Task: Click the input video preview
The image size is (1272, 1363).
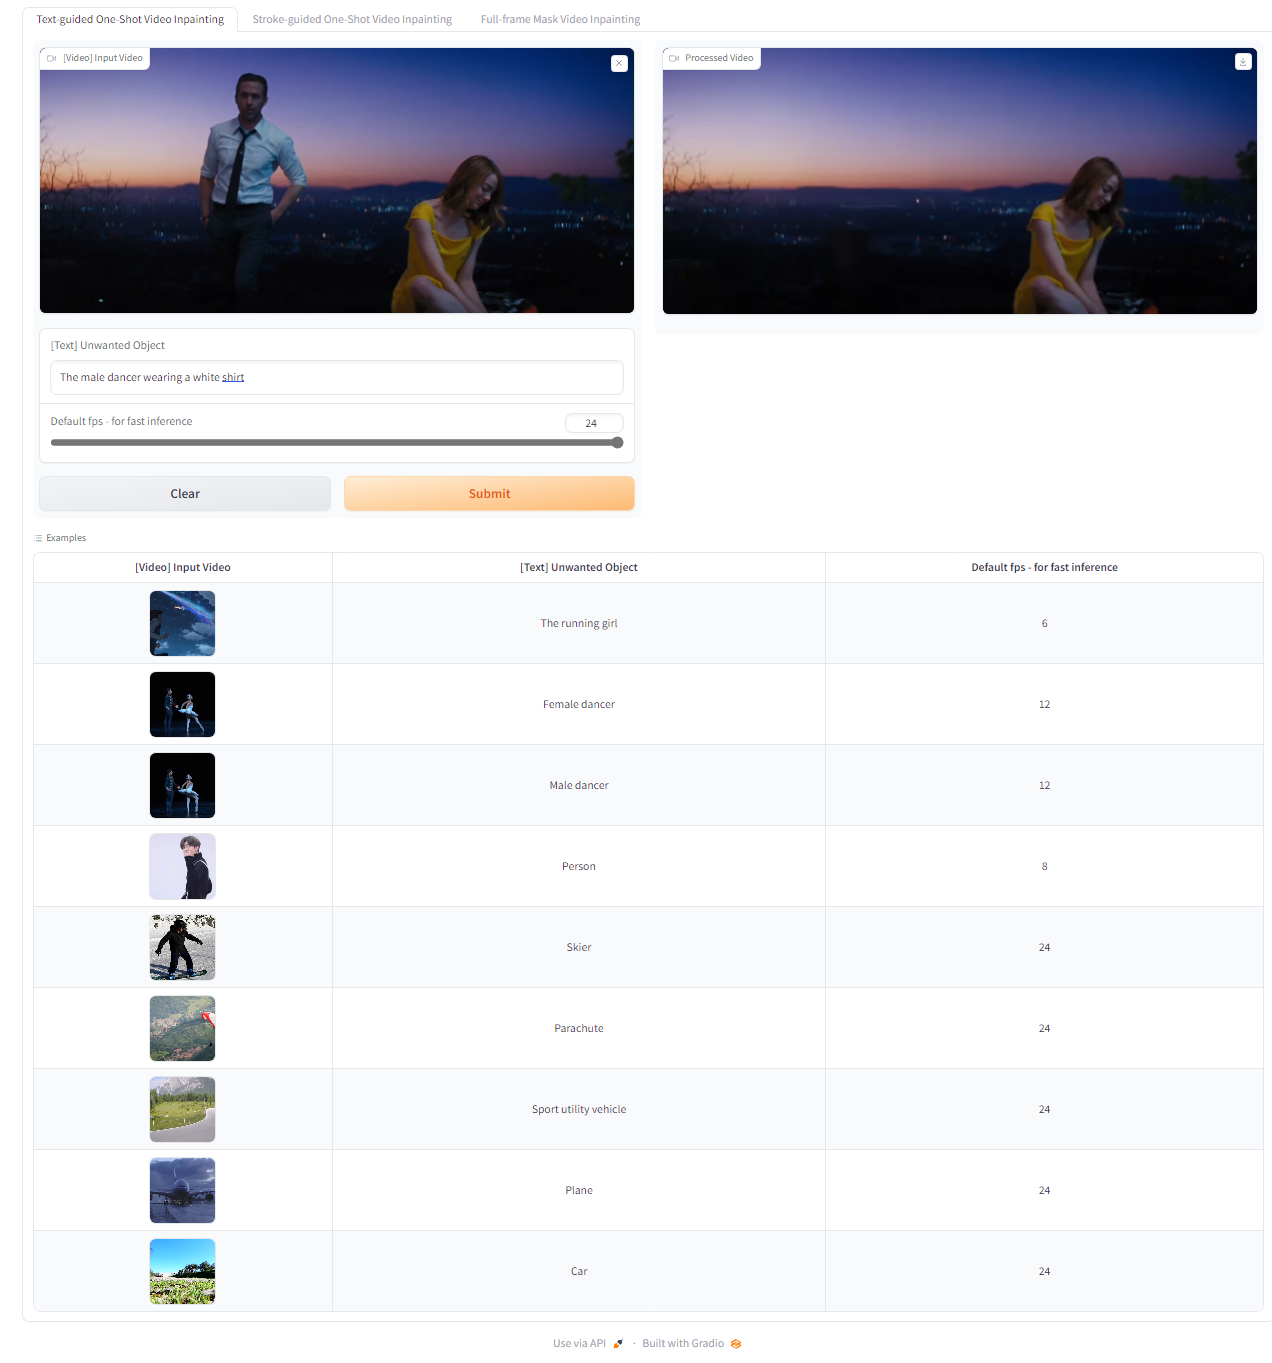Action: [x=337, y=181]
